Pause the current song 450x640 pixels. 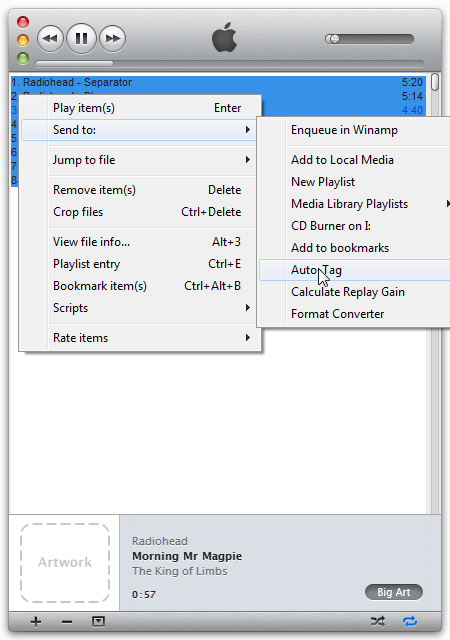[x=81, y=38]
